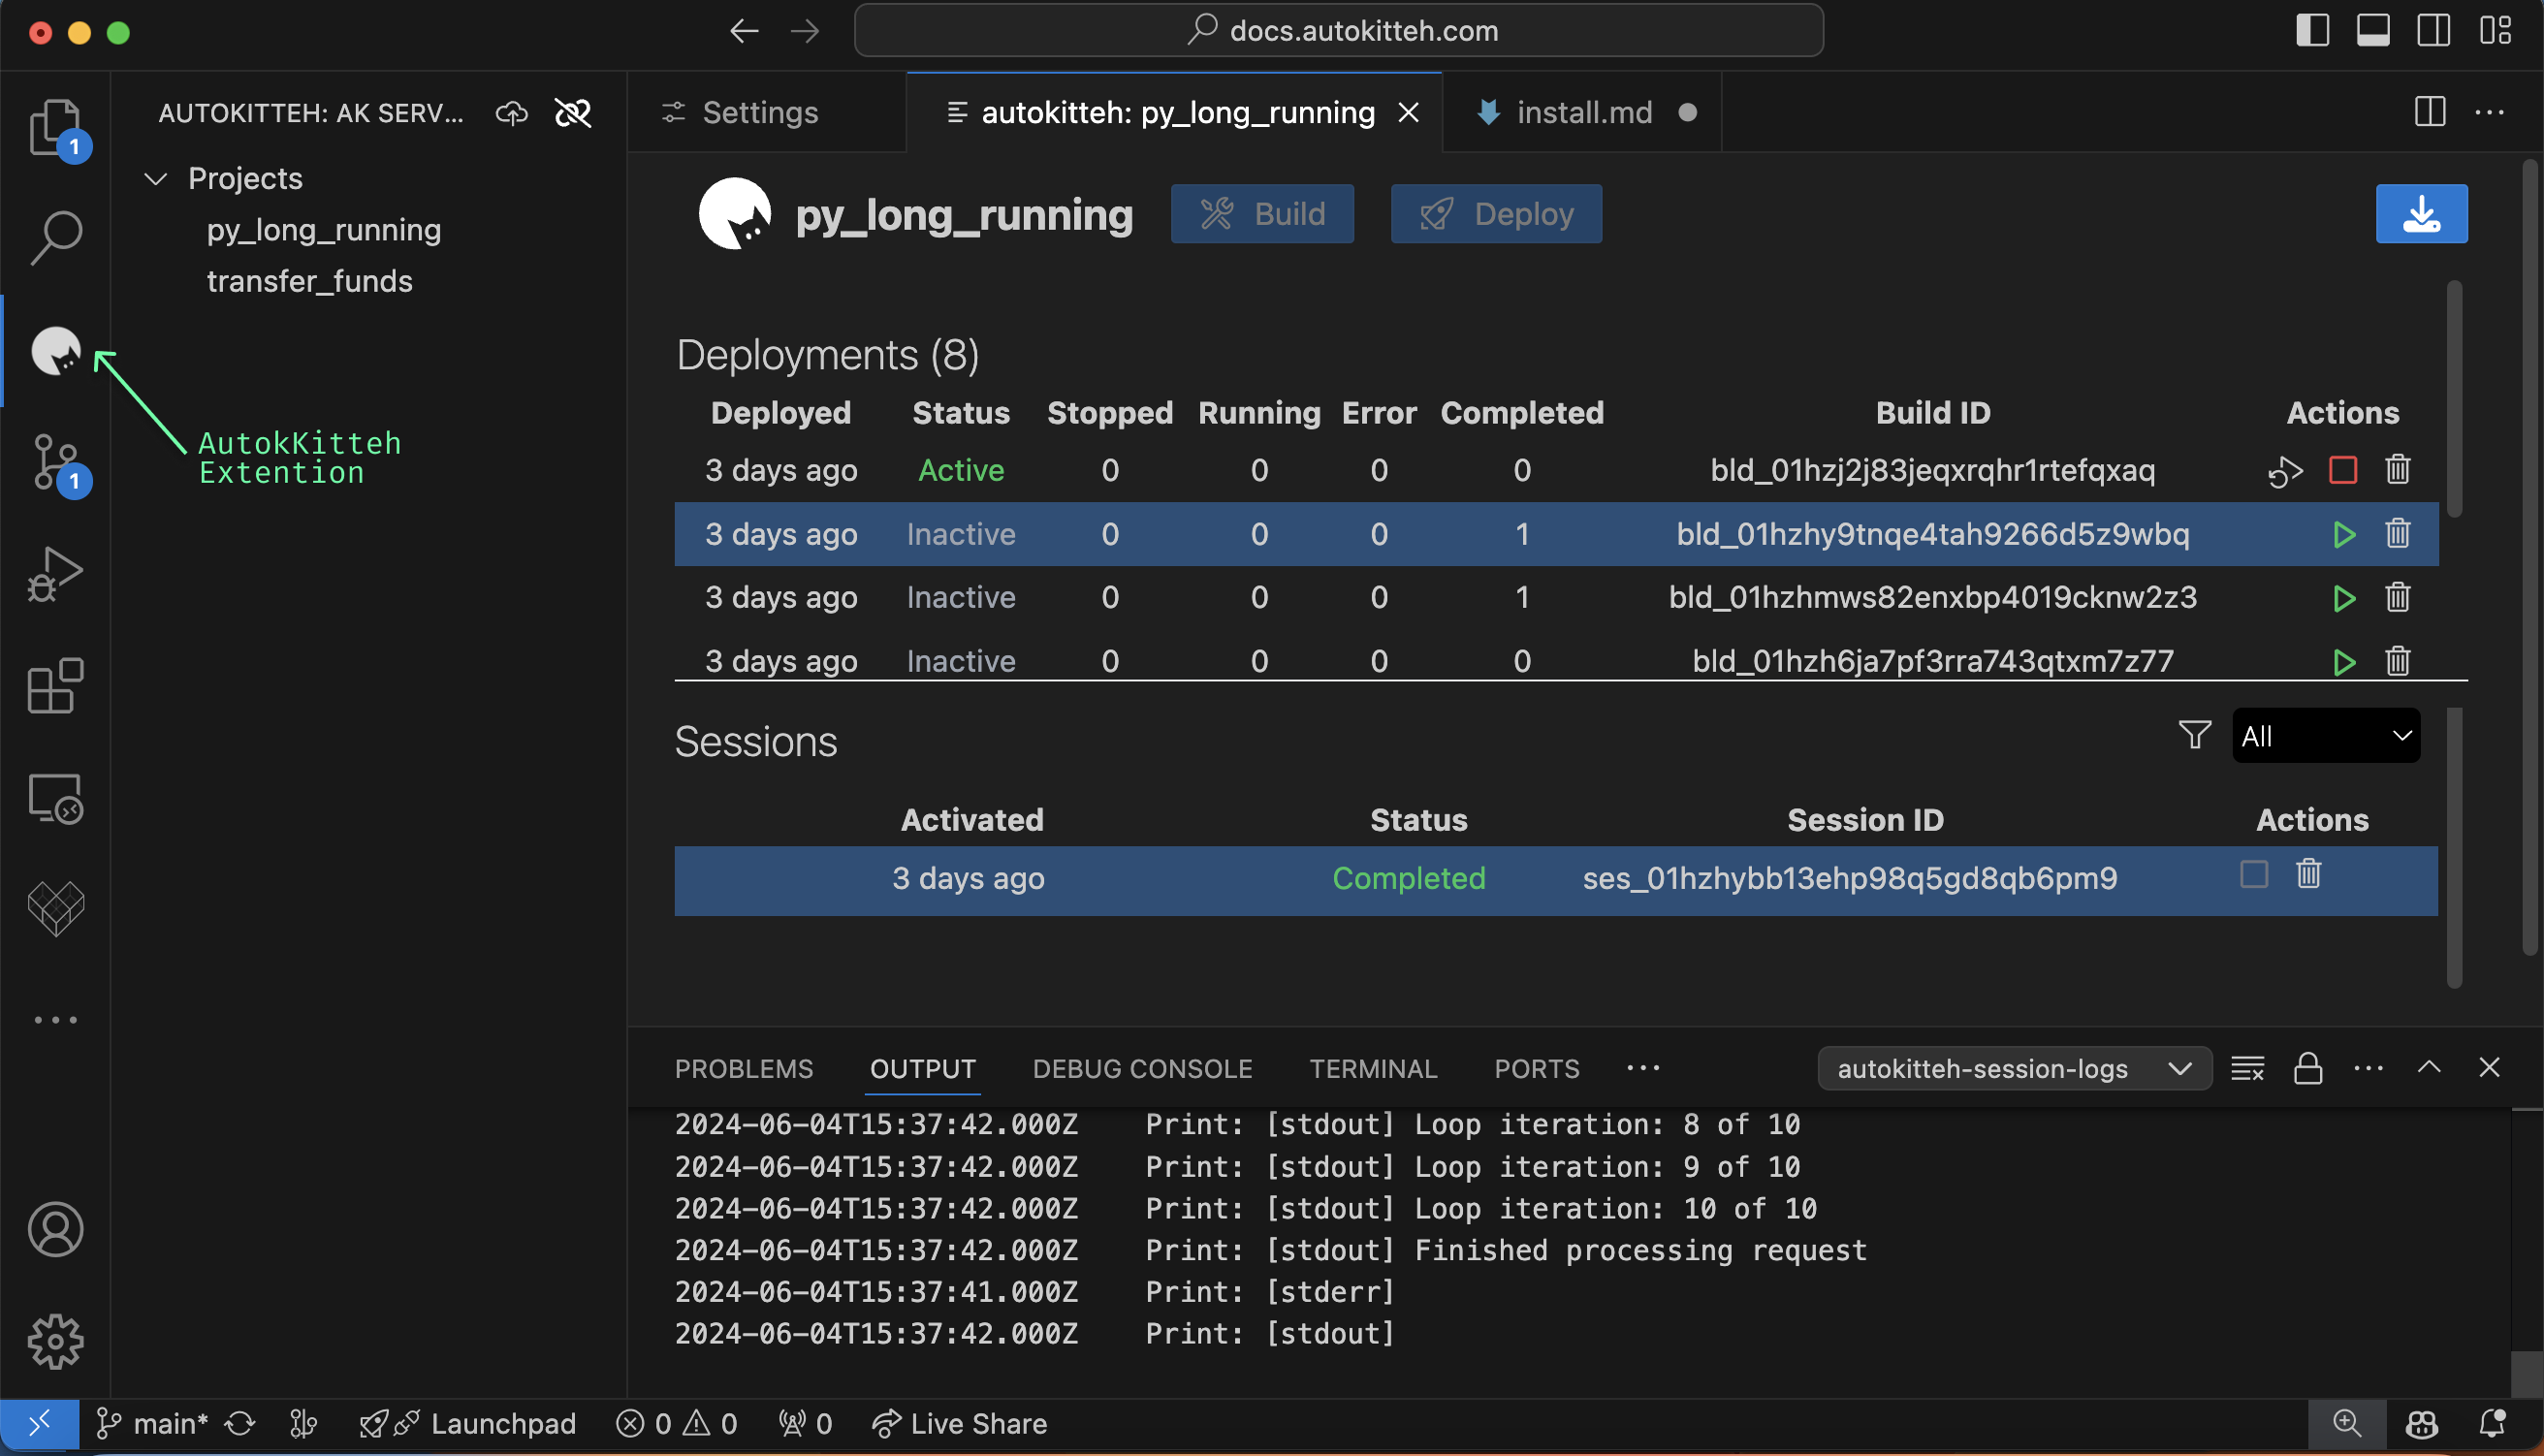Show additional views with the ellipsis icon

point(56,1020)
